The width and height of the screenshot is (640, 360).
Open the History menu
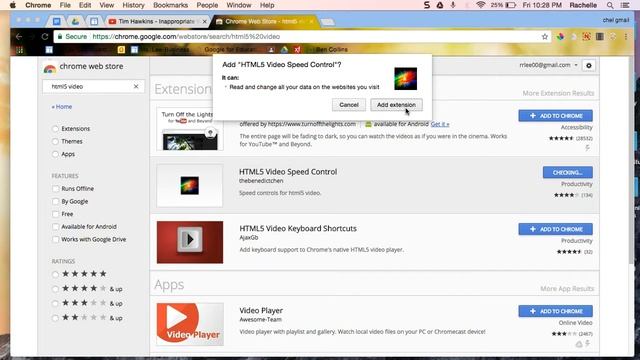[133, 5]
